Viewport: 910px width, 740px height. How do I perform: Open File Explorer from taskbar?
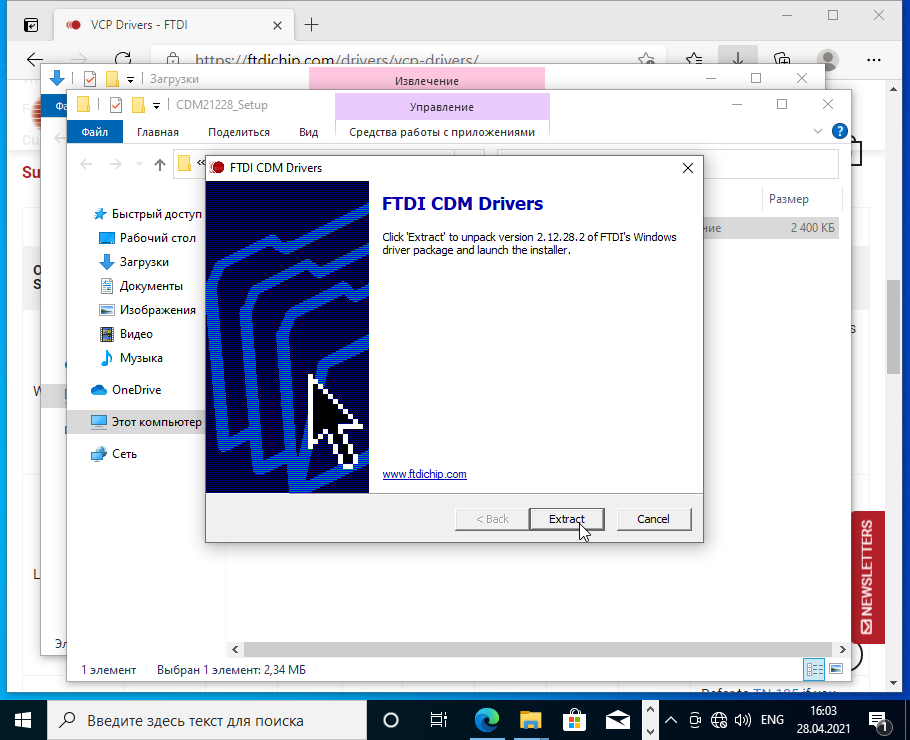(530, 720)
